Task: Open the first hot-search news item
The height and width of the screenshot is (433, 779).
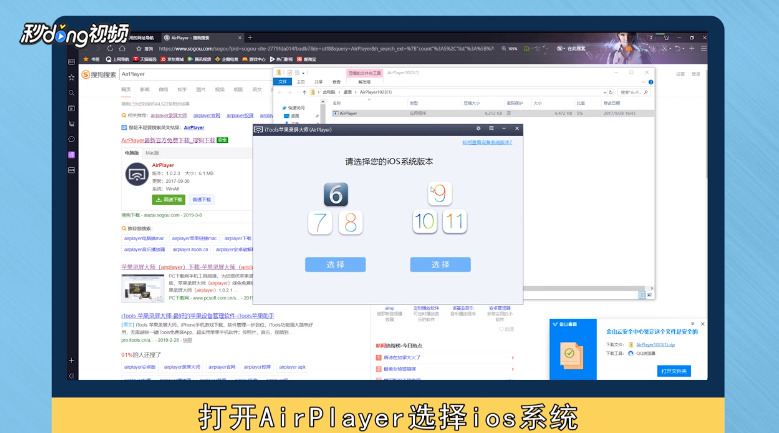Action: click(401, 358)
